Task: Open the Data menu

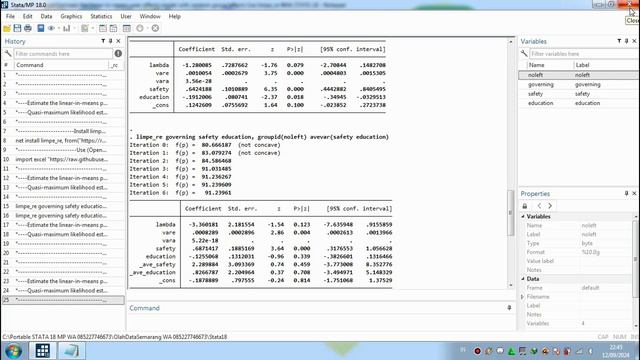Action: point(46,16)
